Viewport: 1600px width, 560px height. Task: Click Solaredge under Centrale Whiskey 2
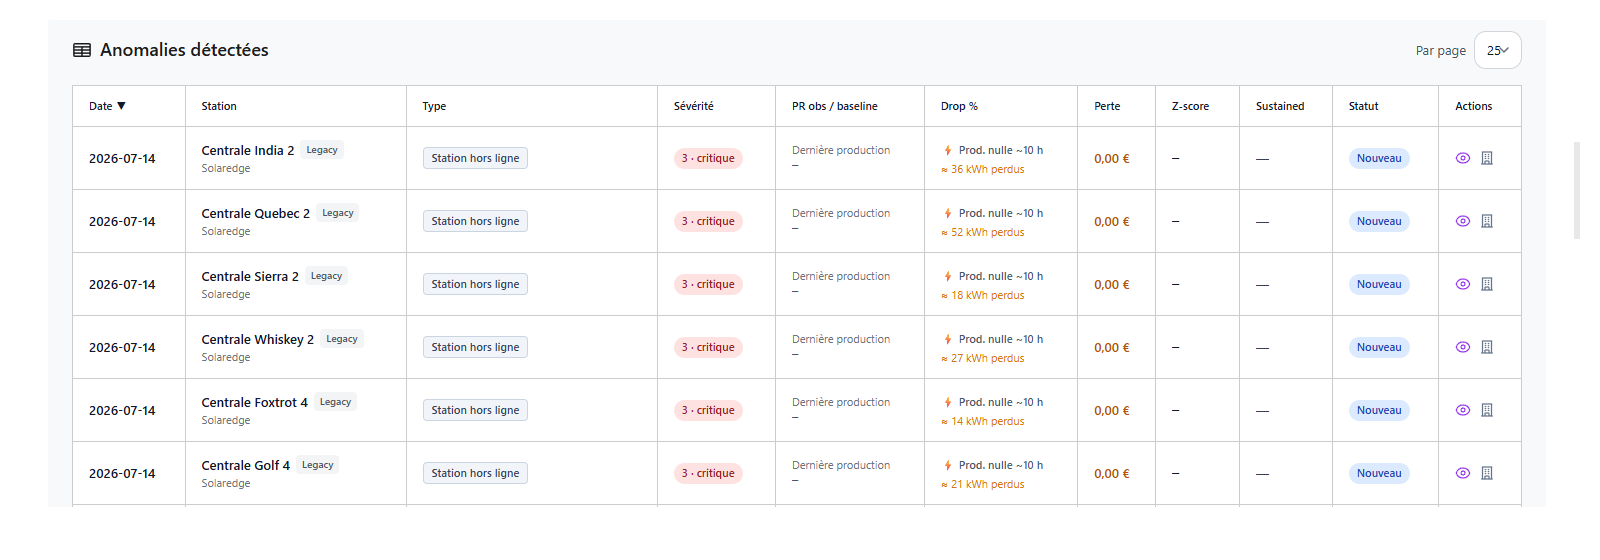[226, 357]
